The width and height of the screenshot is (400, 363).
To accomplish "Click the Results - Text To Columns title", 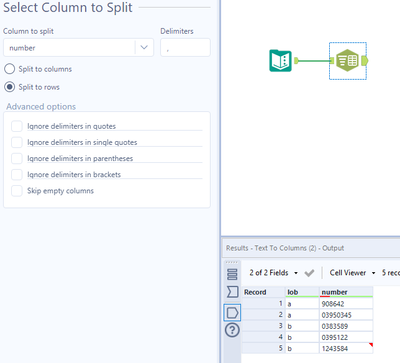I will 285,248.
